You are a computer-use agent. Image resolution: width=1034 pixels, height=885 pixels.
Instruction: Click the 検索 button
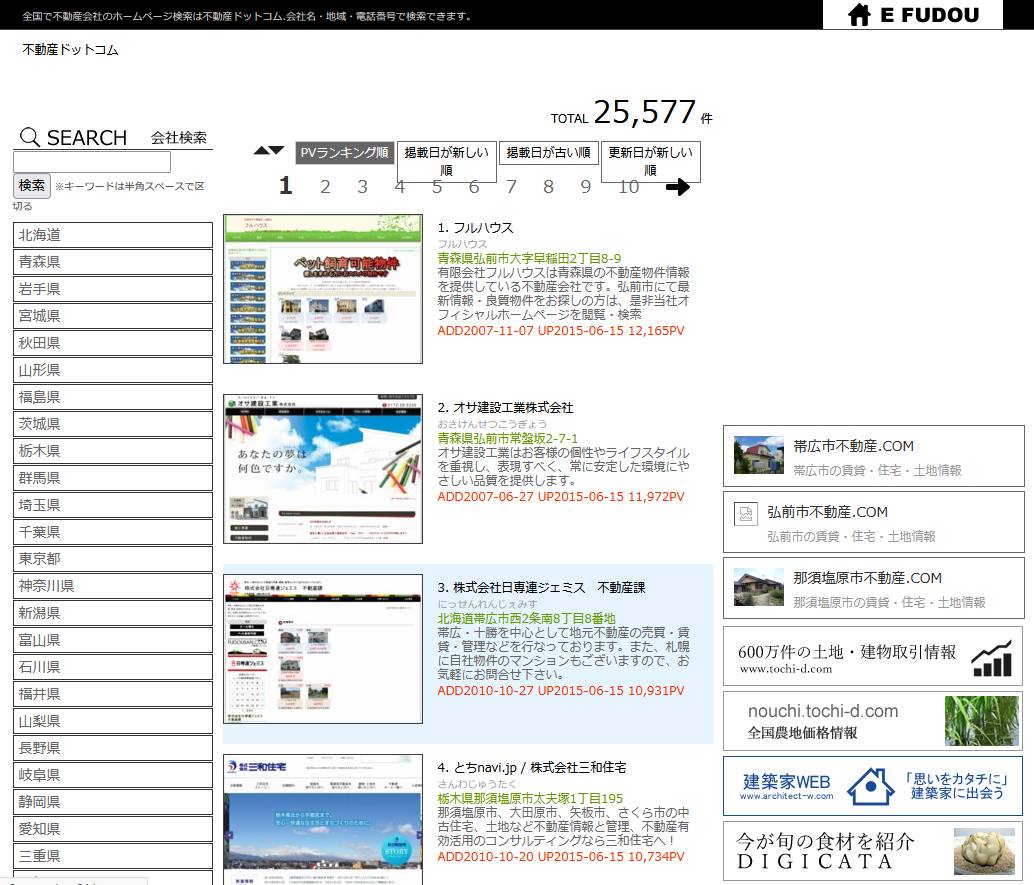tap(32, 185)
